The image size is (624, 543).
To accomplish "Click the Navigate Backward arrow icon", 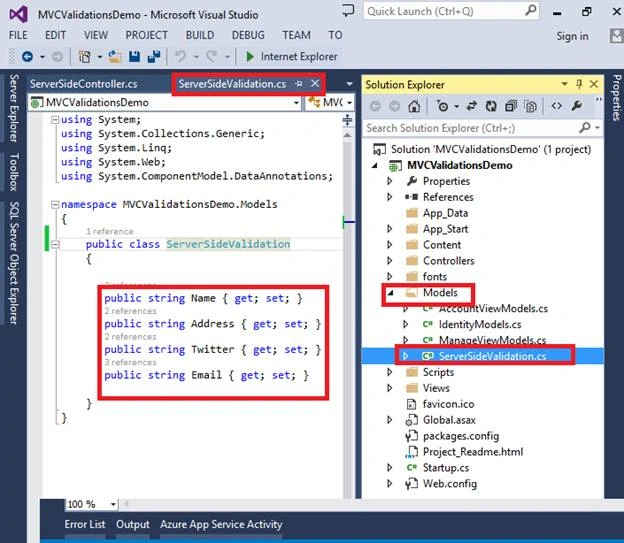I will (x=27, y=57).
